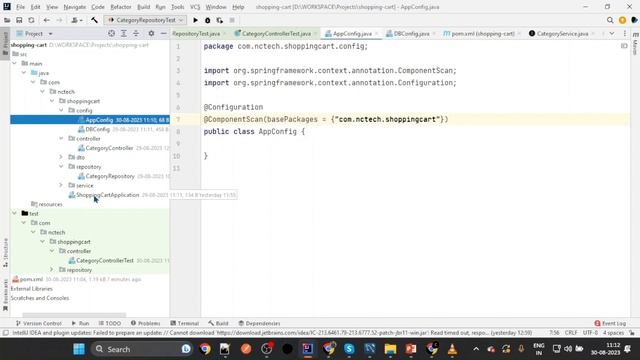
Task: Collapse the controller package under main
Action: pyautogui.click(x=61, y=138)
